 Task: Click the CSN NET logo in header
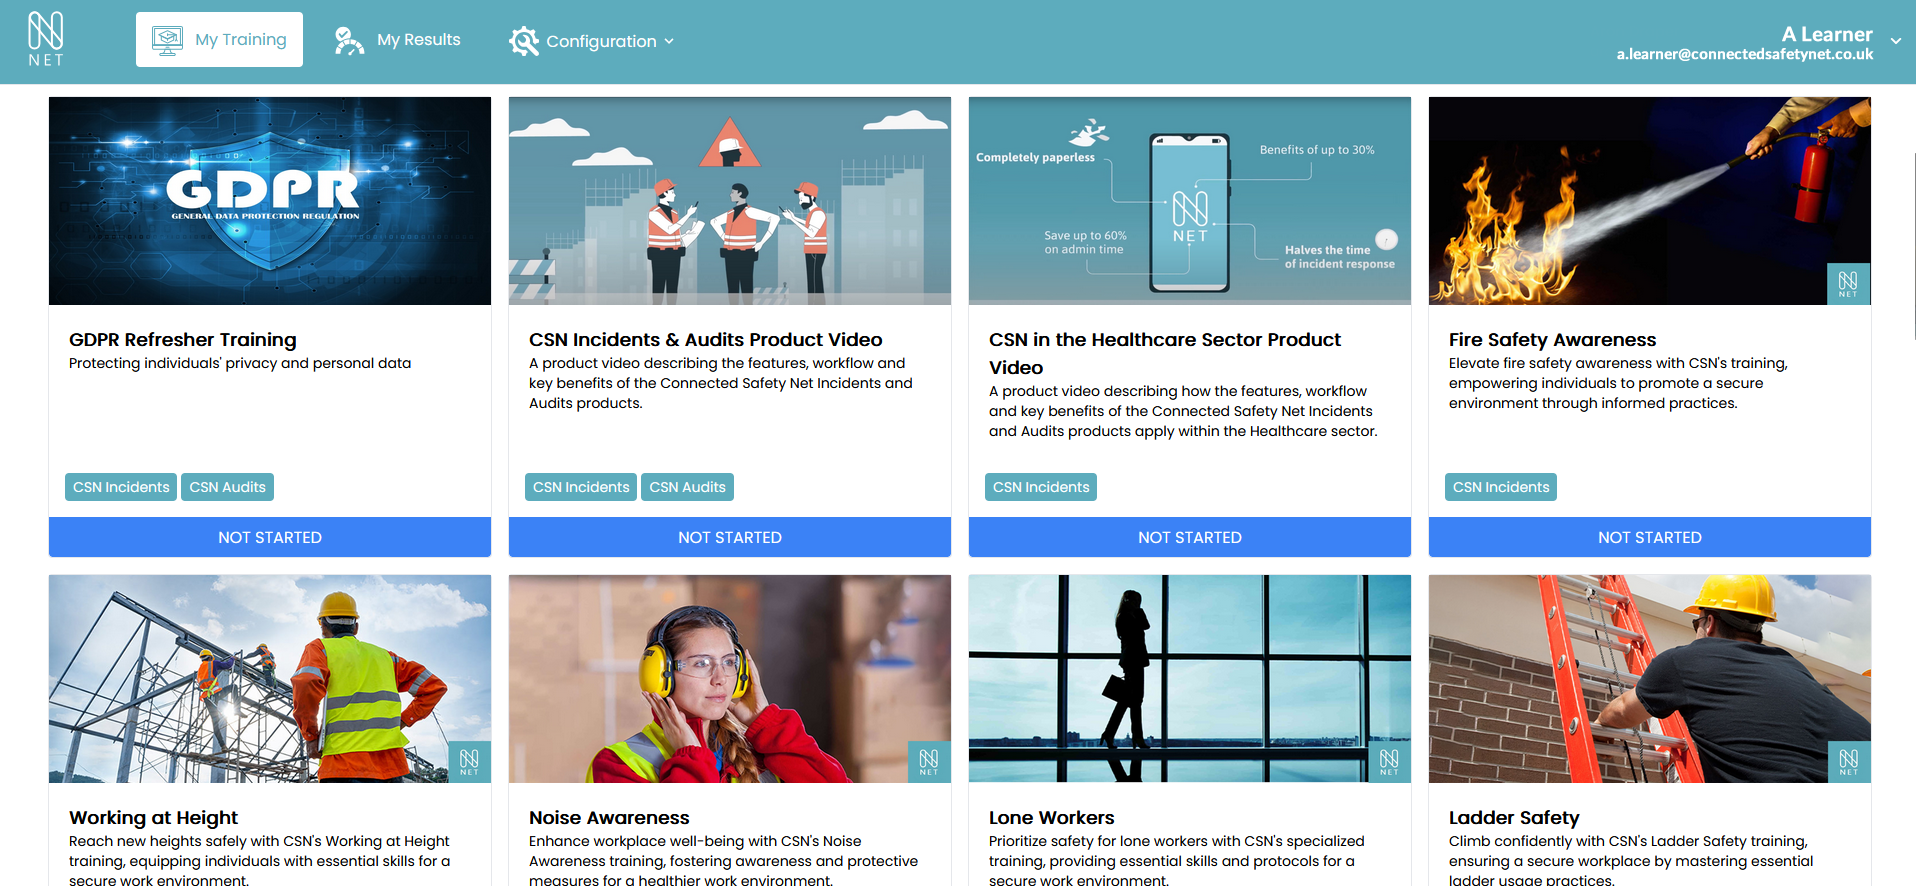(x=46, y=40)
